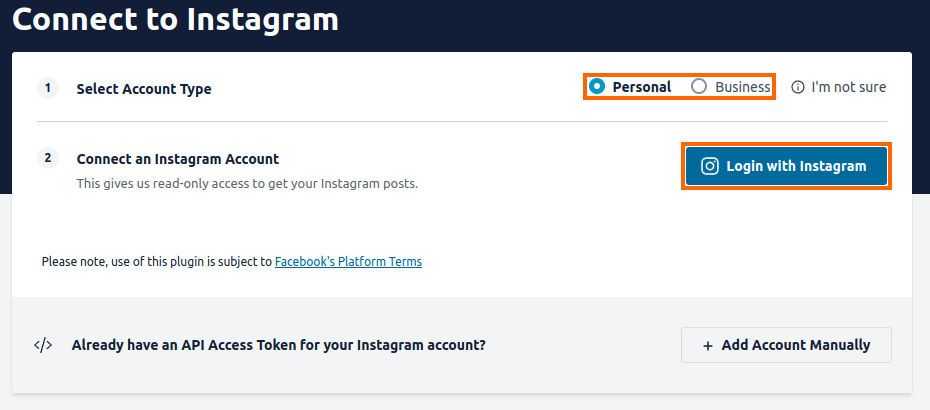Open the "I'm not sure" help text
This screenshot has width=930, height=410.
848,87
